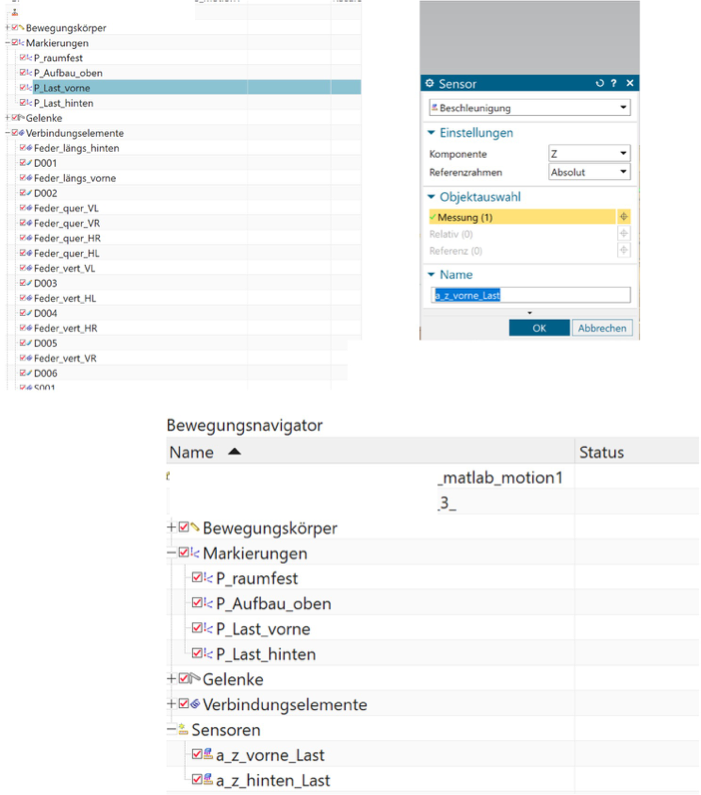Screen dimensions: 701x795
Task: Expand Bewegungskörper in lower navigator
Action: pos(171,527)
